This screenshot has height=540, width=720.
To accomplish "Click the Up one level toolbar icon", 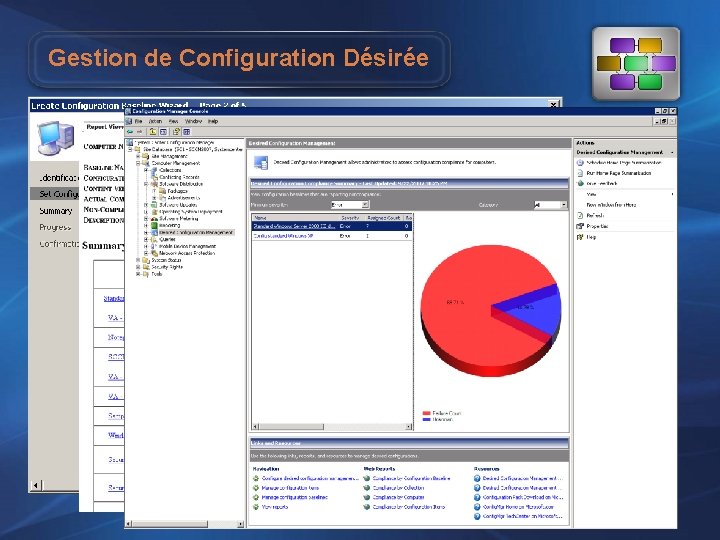I will pos(152,132).
